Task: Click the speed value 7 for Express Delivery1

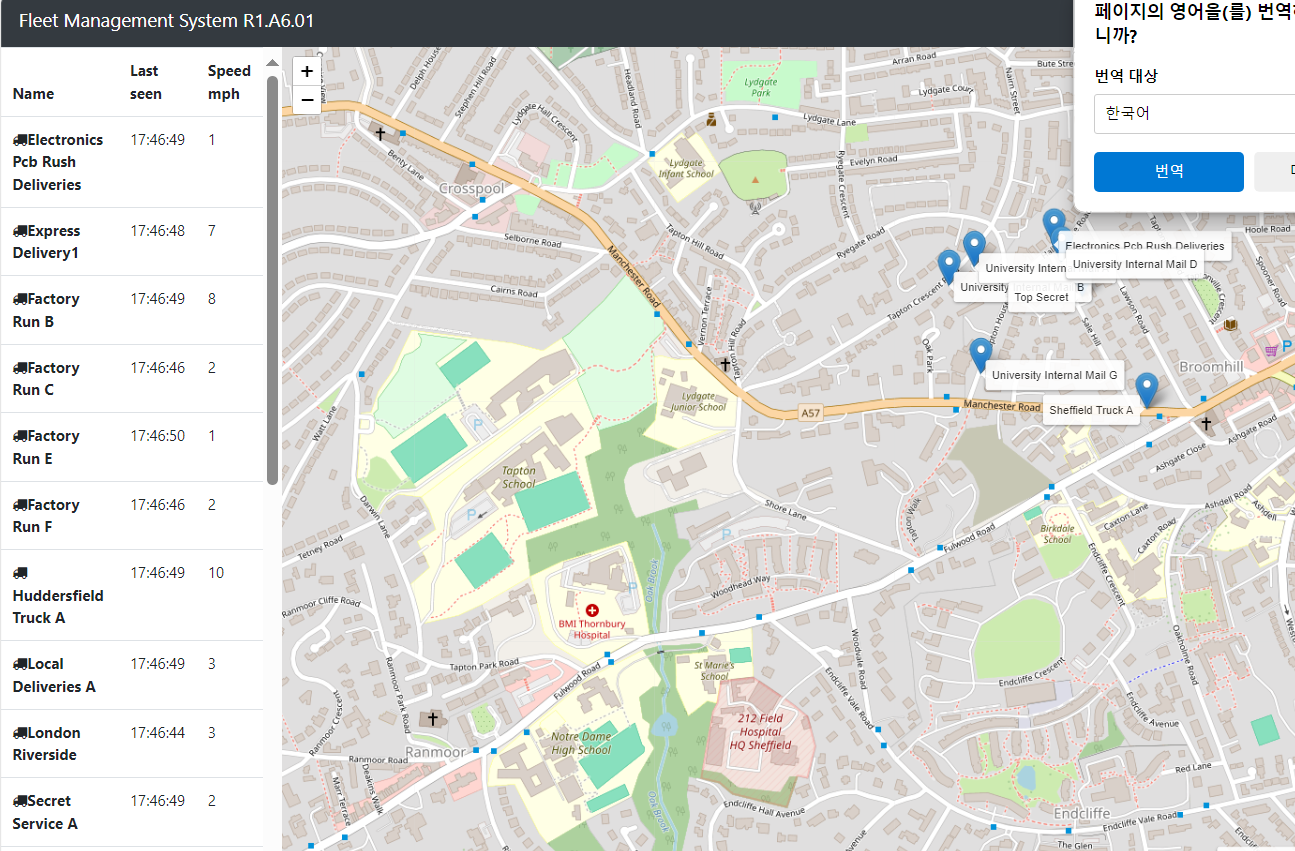Action: (212, 231)
